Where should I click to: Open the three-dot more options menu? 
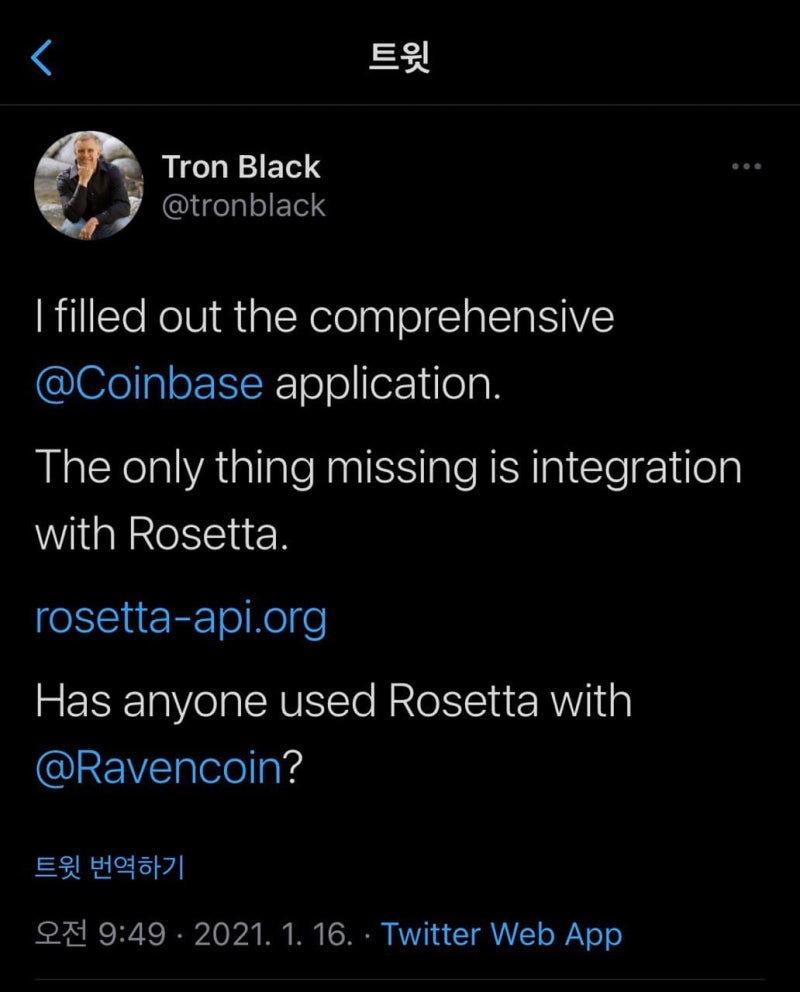747,167
